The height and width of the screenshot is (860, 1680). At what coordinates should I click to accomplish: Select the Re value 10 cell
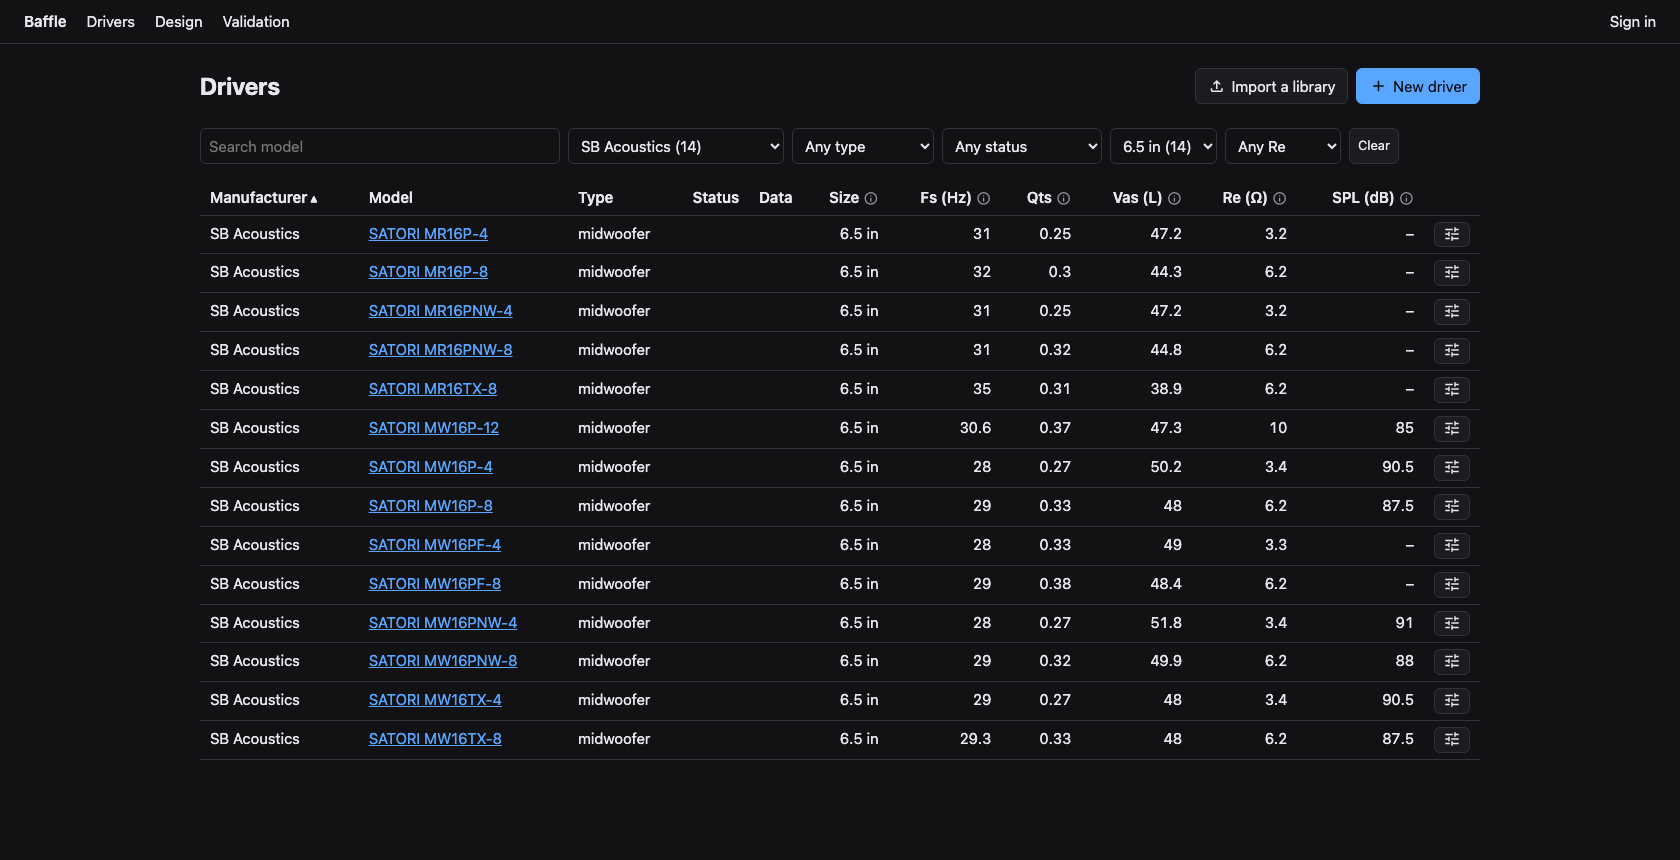coord(1278,428)
